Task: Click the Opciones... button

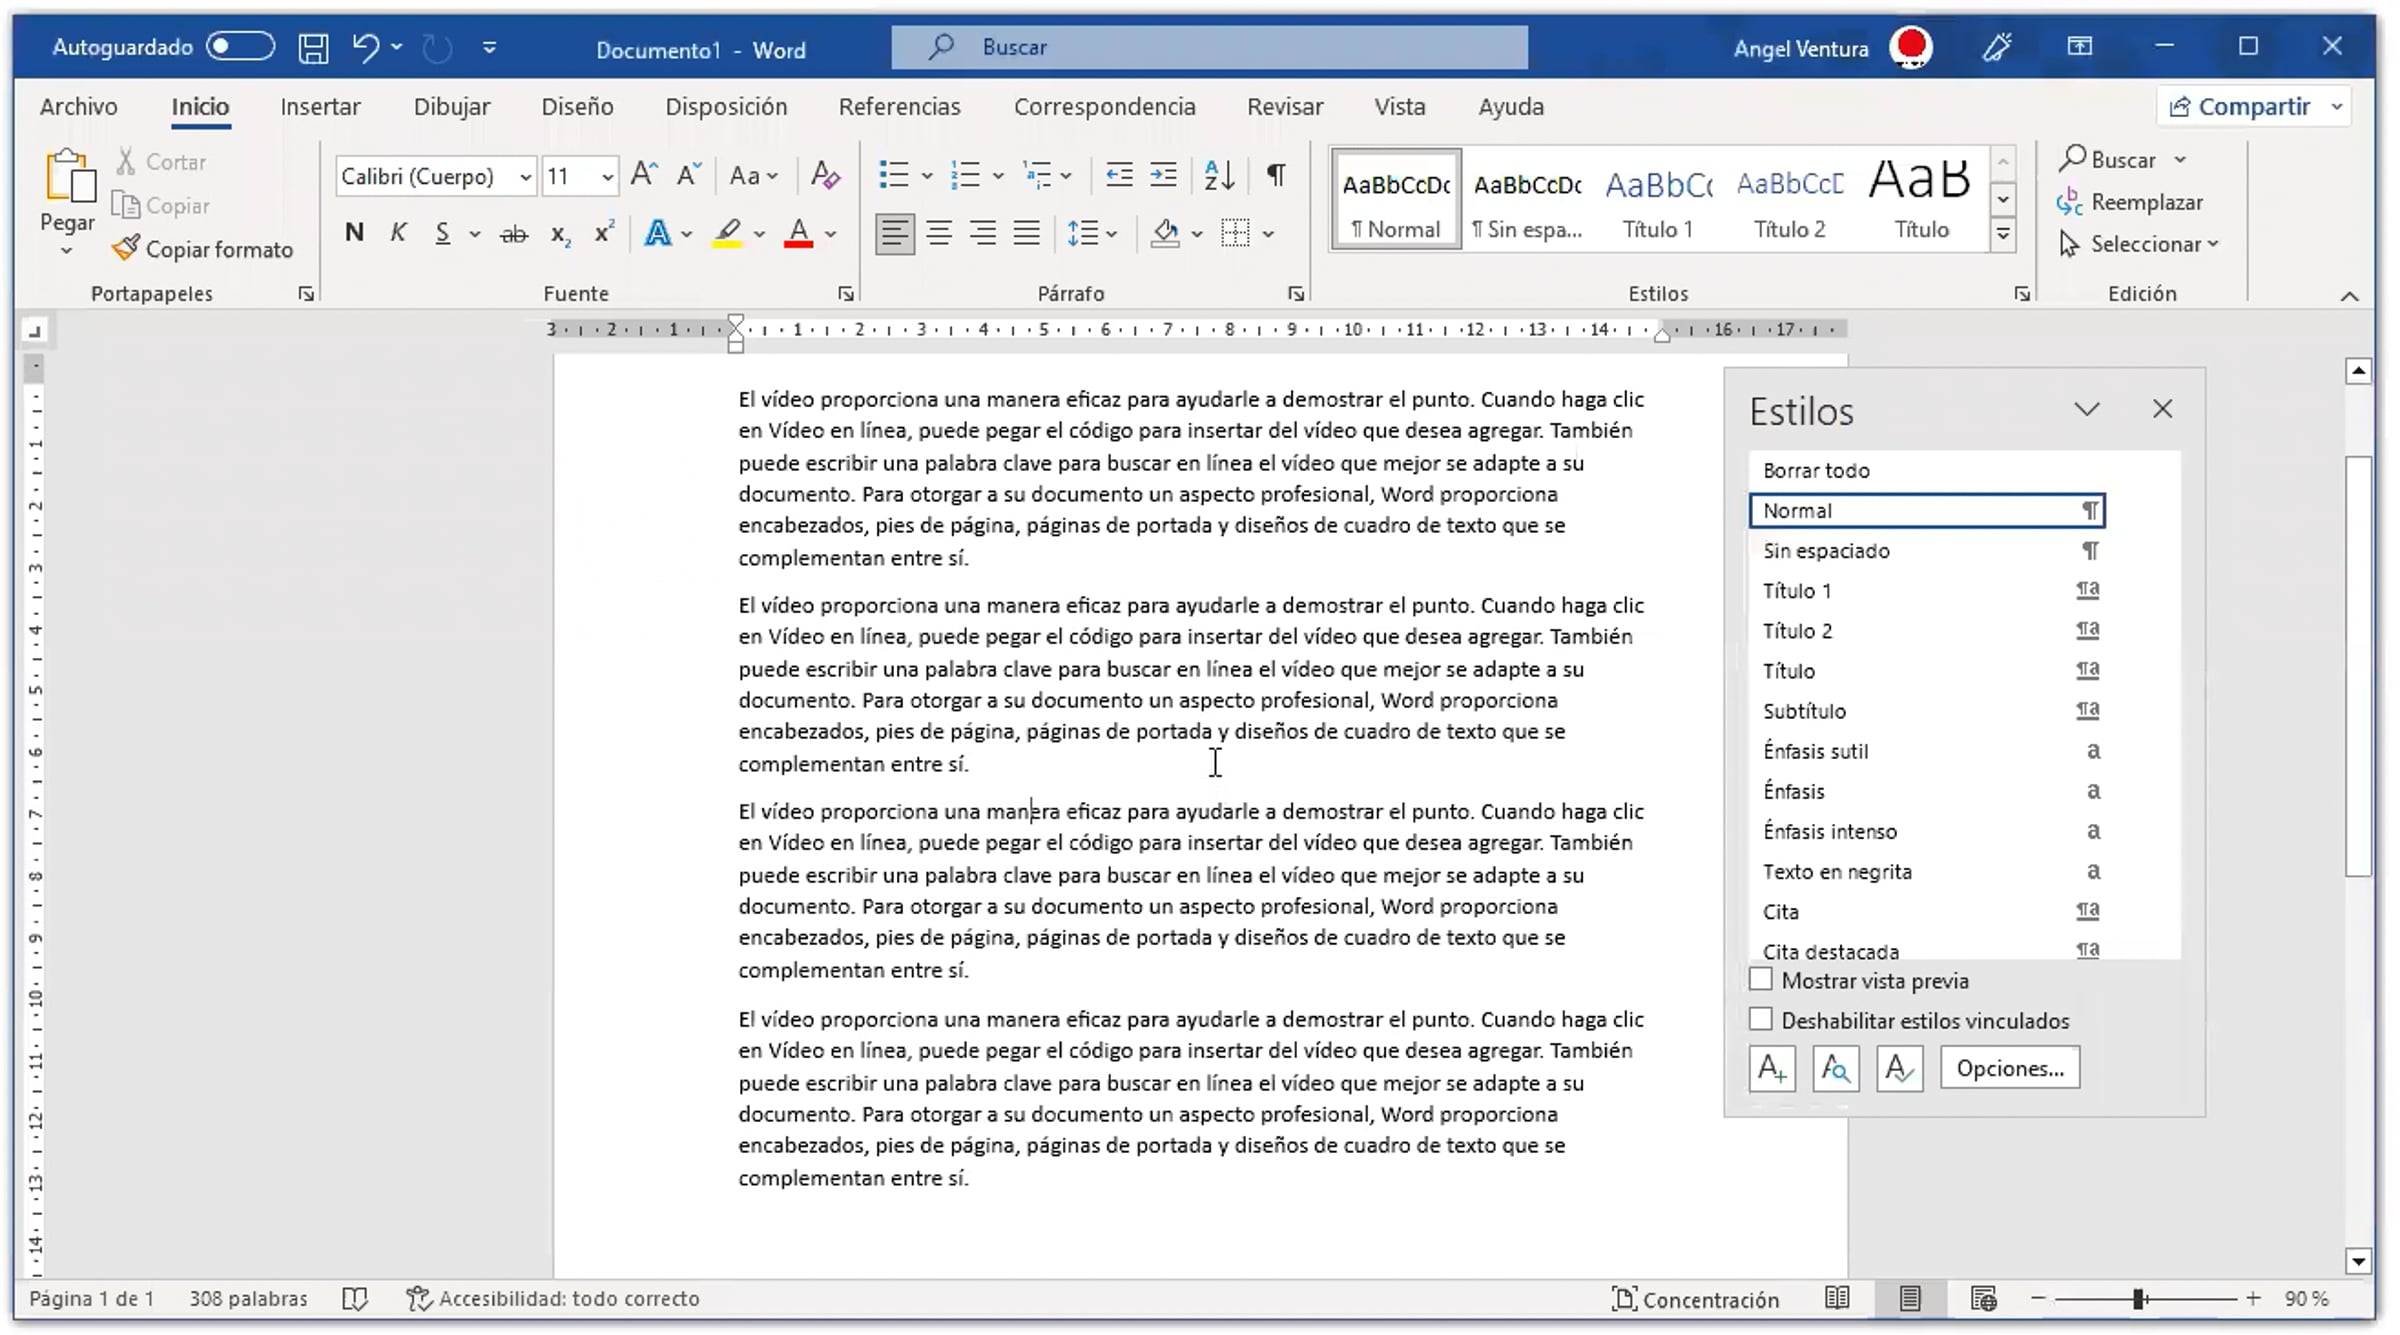Action: [2009, 1069]
